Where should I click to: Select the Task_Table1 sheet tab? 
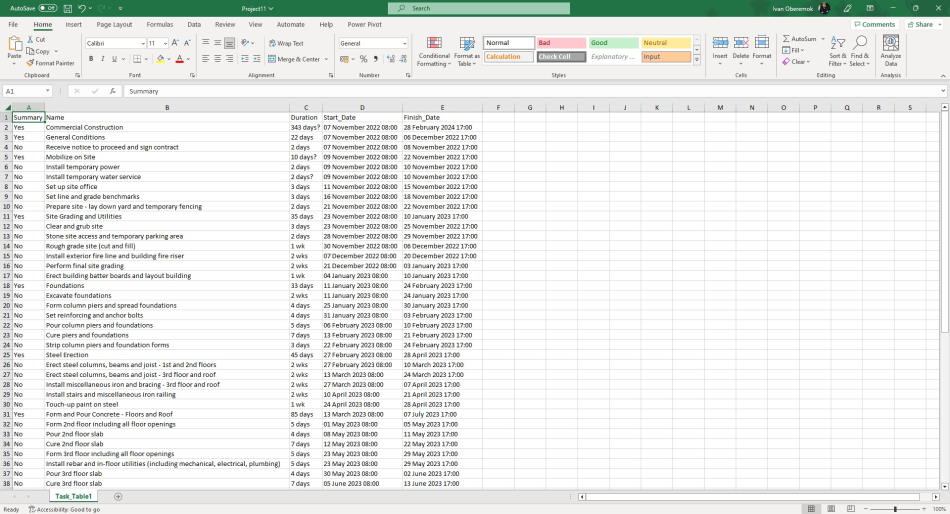(x=73, y=496)
